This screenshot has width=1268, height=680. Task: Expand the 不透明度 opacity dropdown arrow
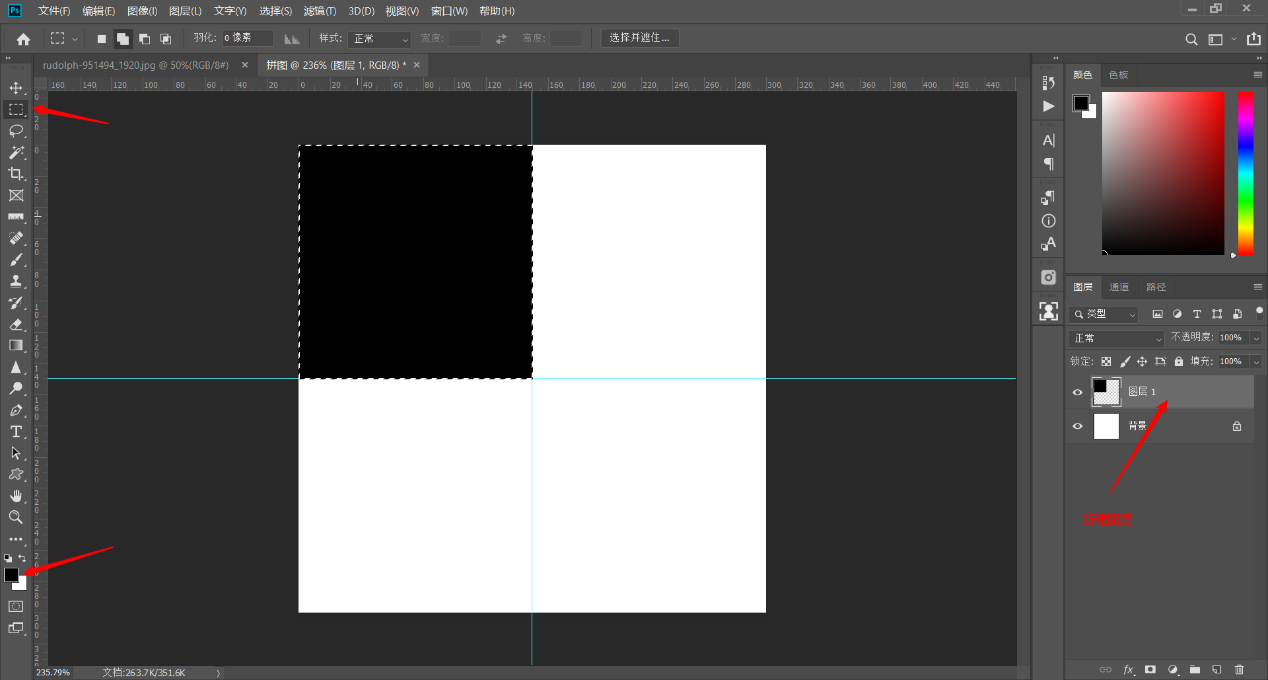pos(1257,338)
